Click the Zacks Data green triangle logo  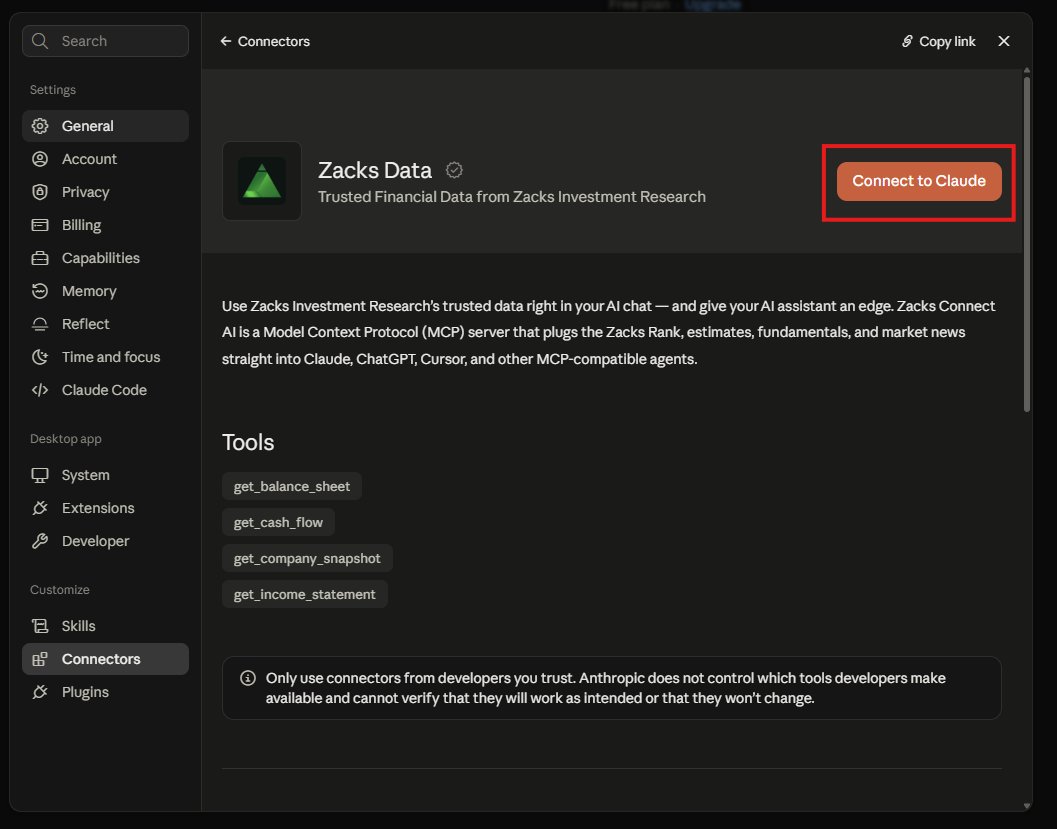[262, 181]
